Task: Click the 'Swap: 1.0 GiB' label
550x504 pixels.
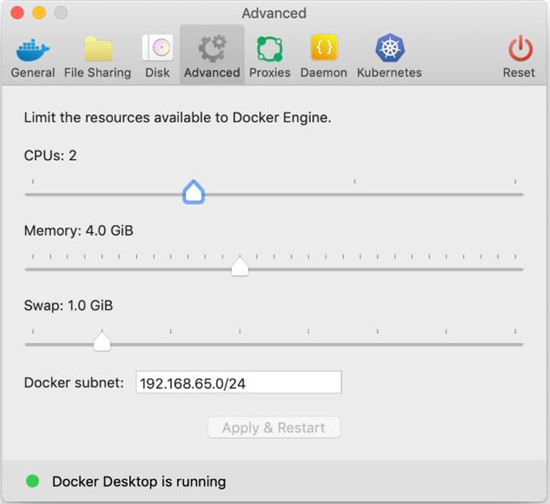Action: 68,305
